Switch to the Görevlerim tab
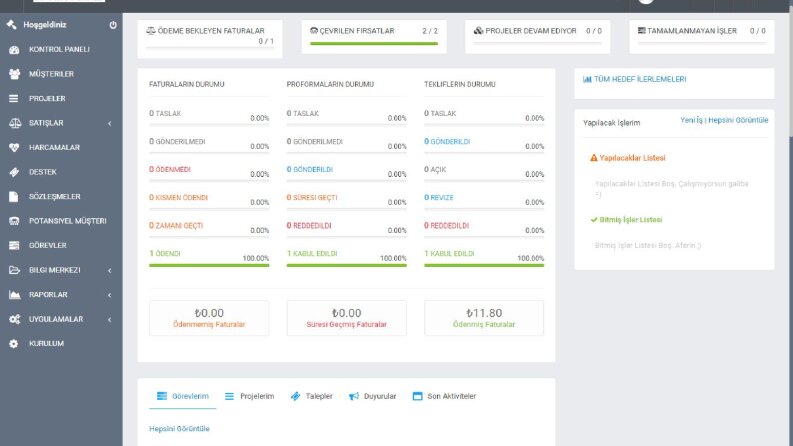Viewport: 793px width, 446px height. 183,396
